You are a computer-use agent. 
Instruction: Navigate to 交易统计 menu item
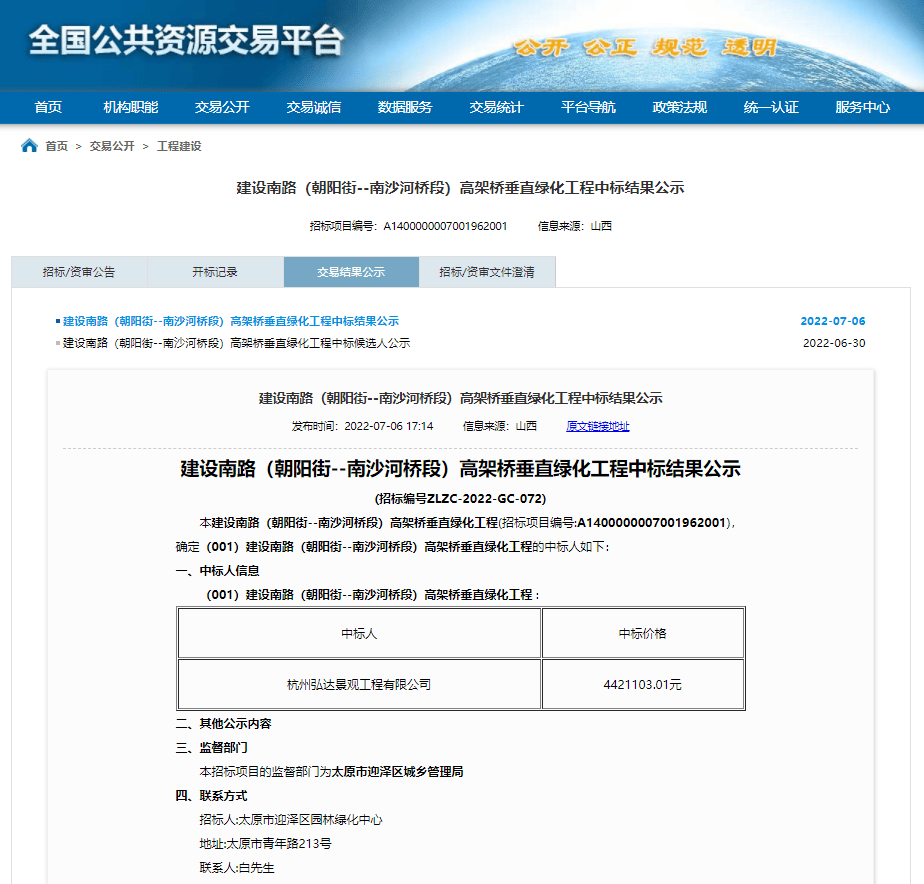(497, 108)
